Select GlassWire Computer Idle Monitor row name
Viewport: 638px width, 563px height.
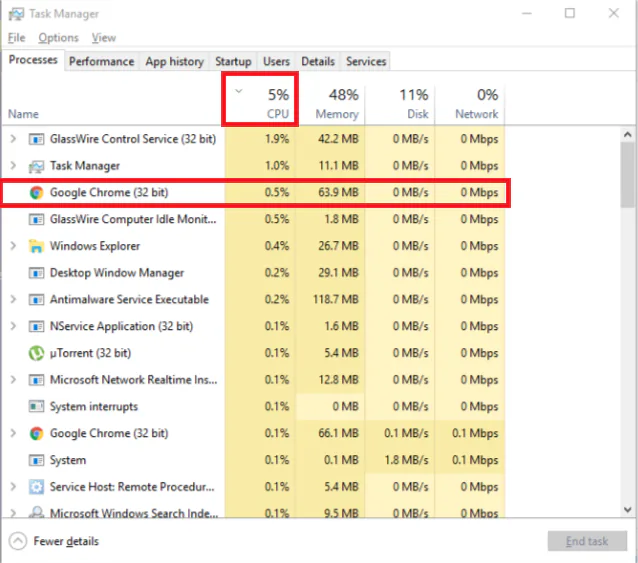[x=133, y=219]
